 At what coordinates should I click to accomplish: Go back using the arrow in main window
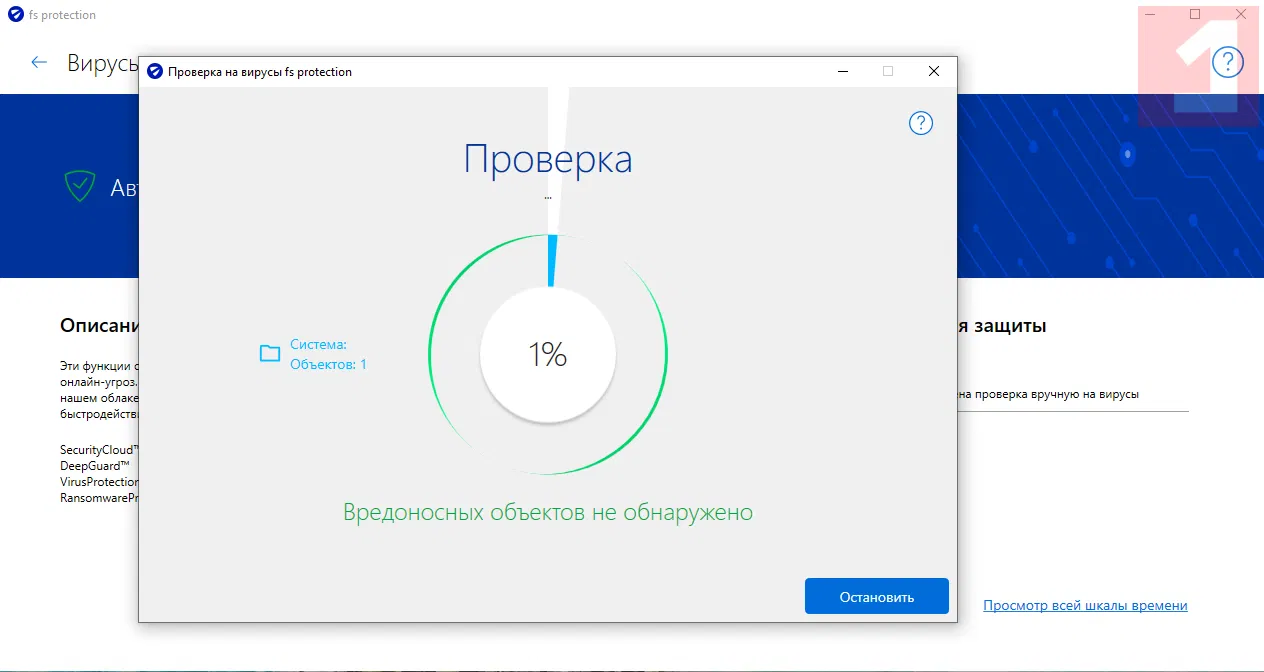(x=39, y=62)
